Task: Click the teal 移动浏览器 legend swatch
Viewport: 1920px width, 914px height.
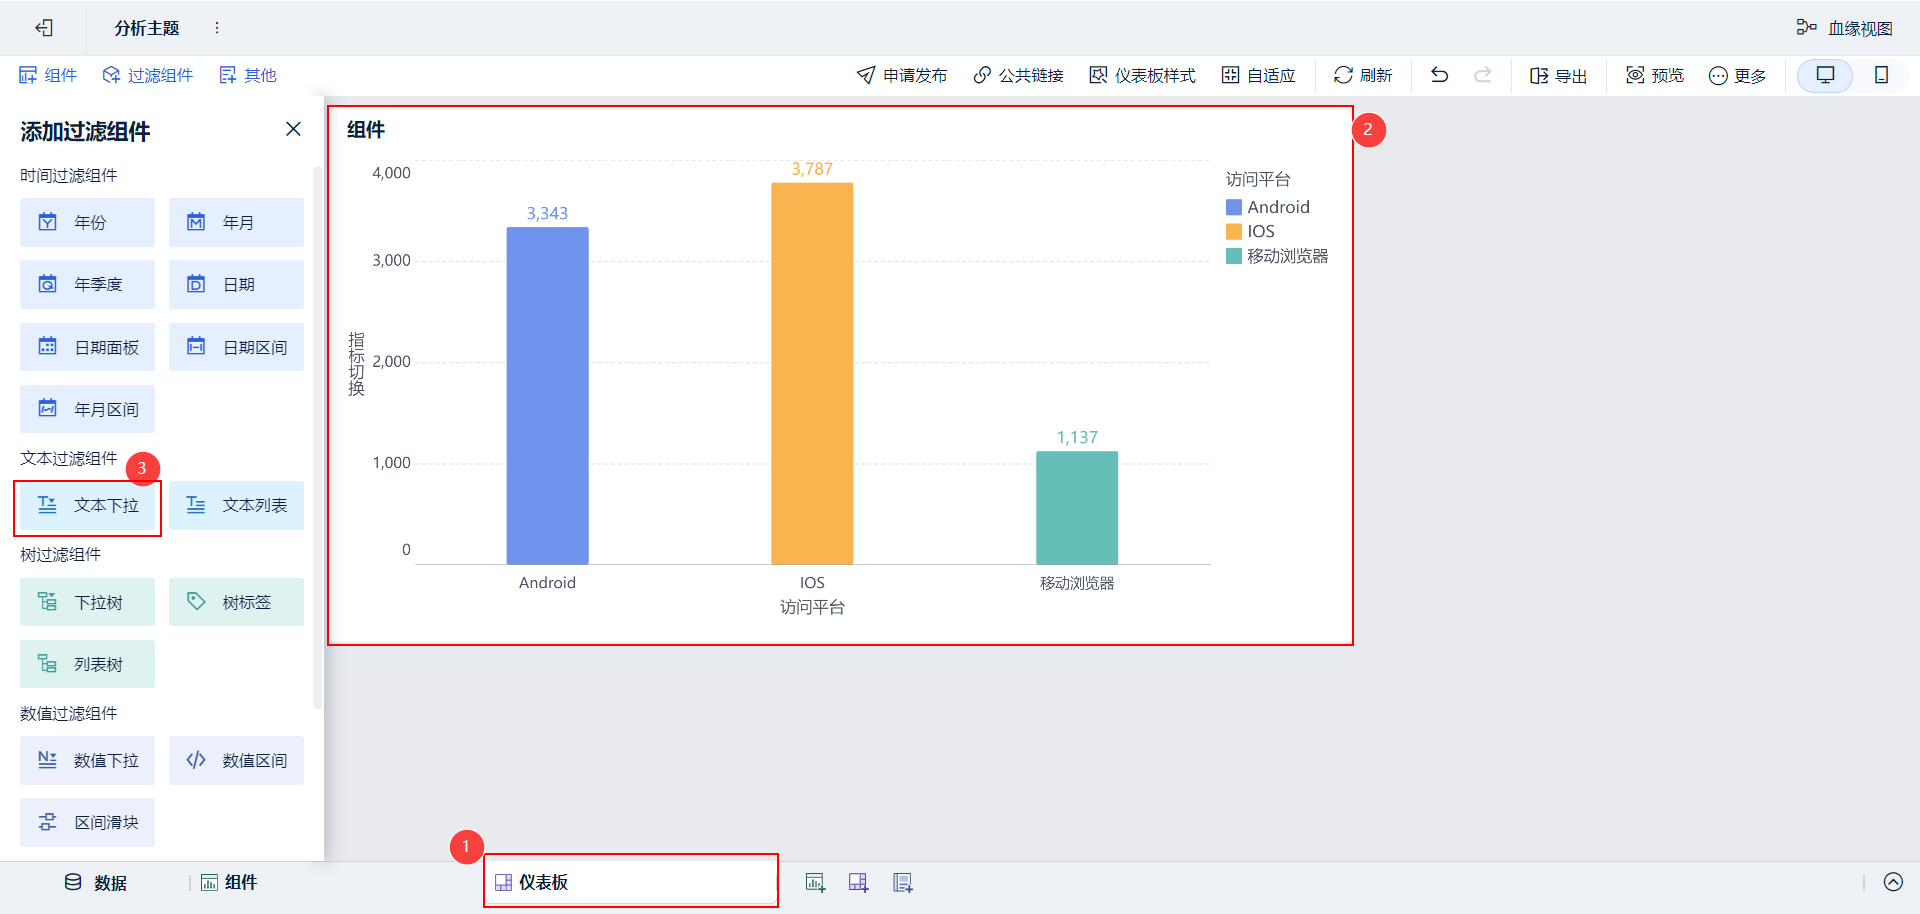Action: (x=1234, y=256)
